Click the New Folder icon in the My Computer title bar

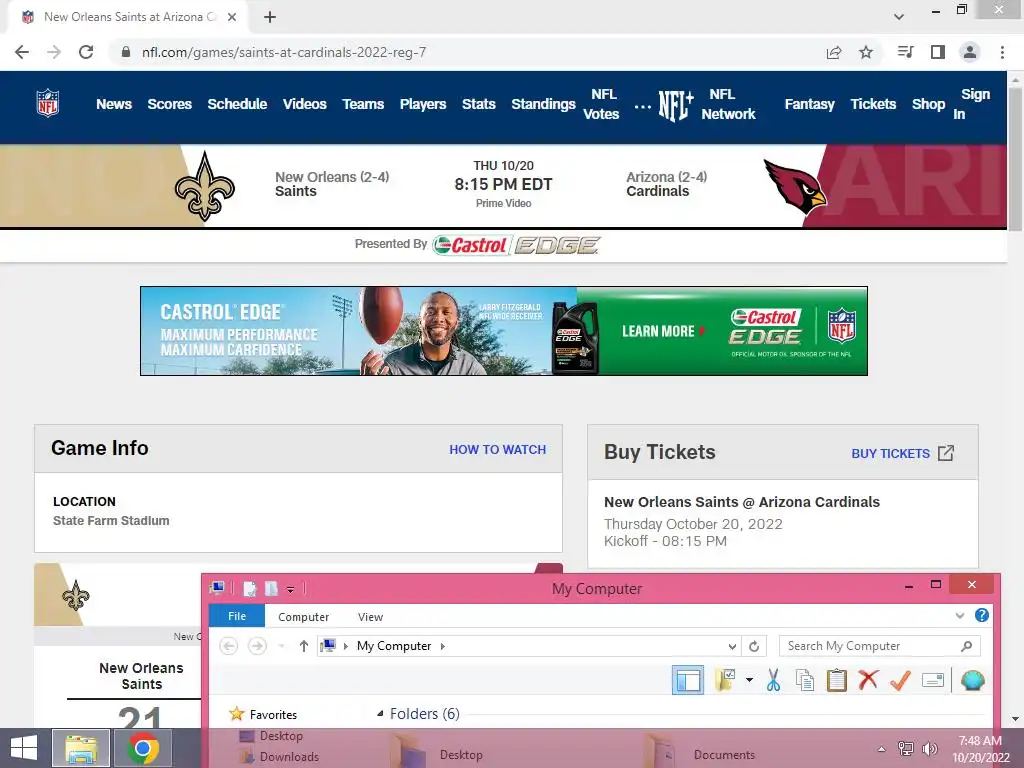271,589
